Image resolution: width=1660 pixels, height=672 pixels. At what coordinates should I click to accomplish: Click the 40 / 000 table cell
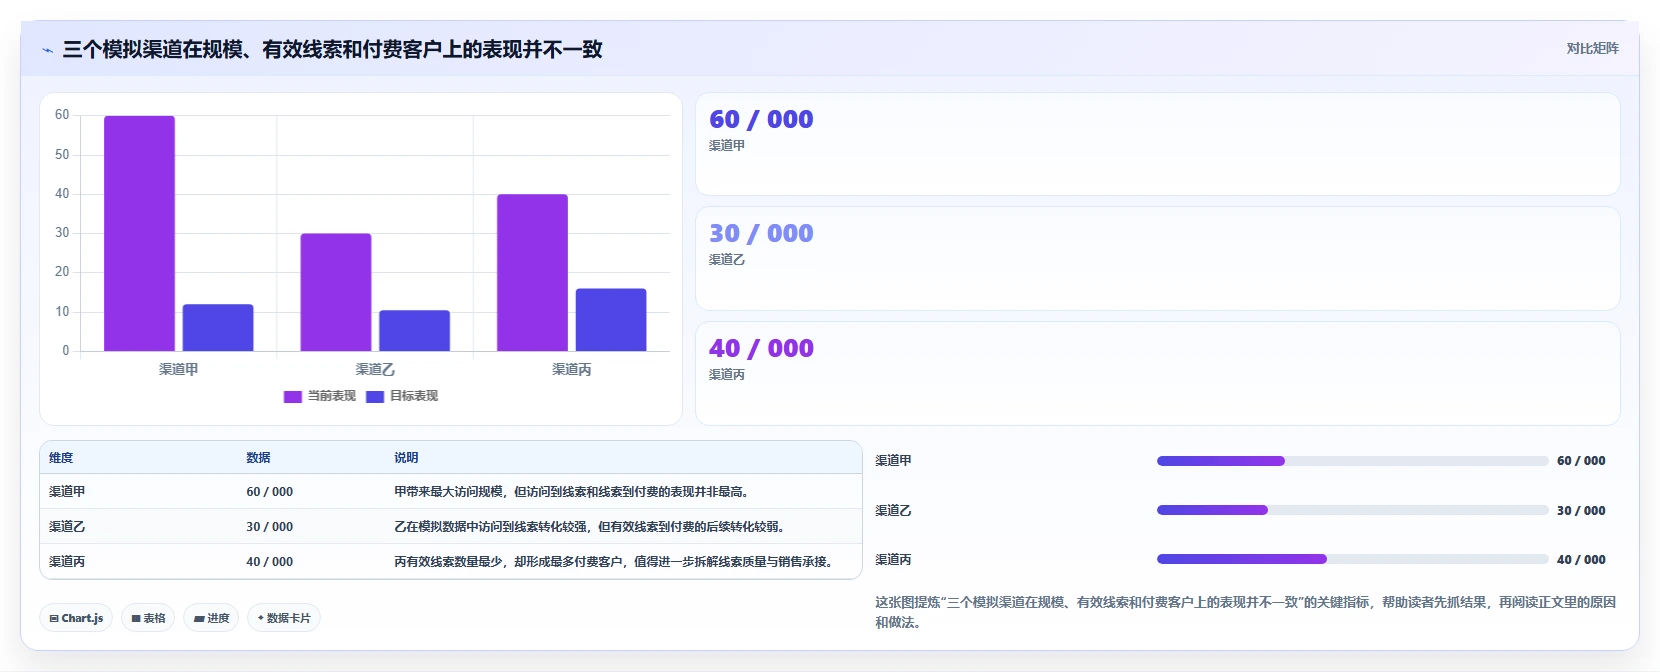tap(270, 562)
